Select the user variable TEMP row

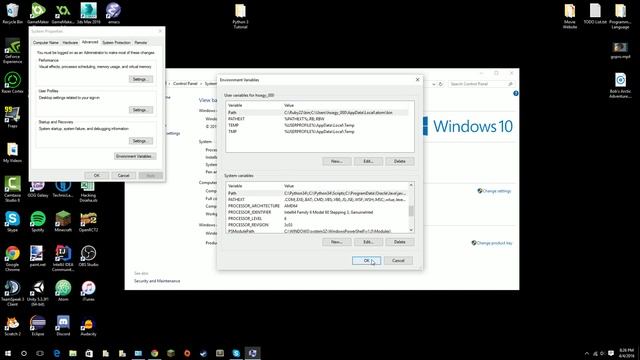coord(317,125)
